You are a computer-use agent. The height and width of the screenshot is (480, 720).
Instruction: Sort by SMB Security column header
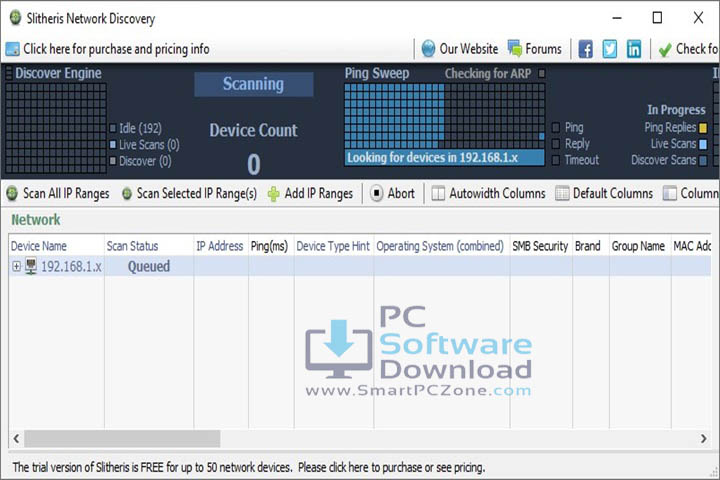pyautogui.click(x=541, y=246)
